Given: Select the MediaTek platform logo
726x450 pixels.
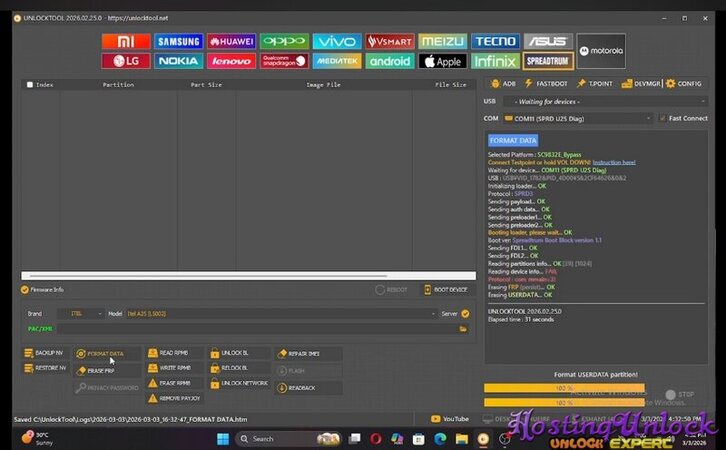Looking at the screenshot, I should tap(337, 61).
